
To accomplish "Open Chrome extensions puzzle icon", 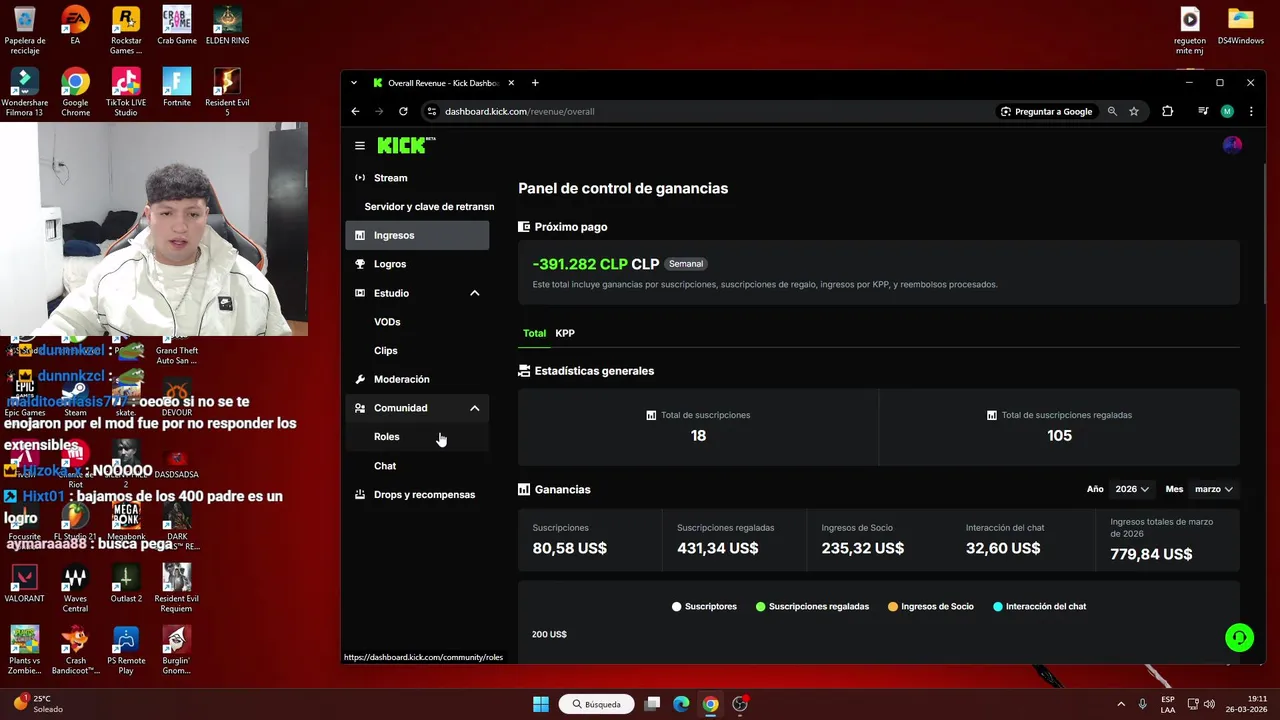I will coord(1167,111).
